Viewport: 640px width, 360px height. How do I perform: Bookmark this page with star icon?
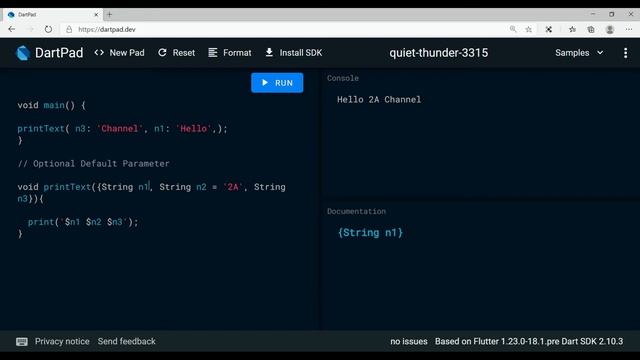(529, 29)
